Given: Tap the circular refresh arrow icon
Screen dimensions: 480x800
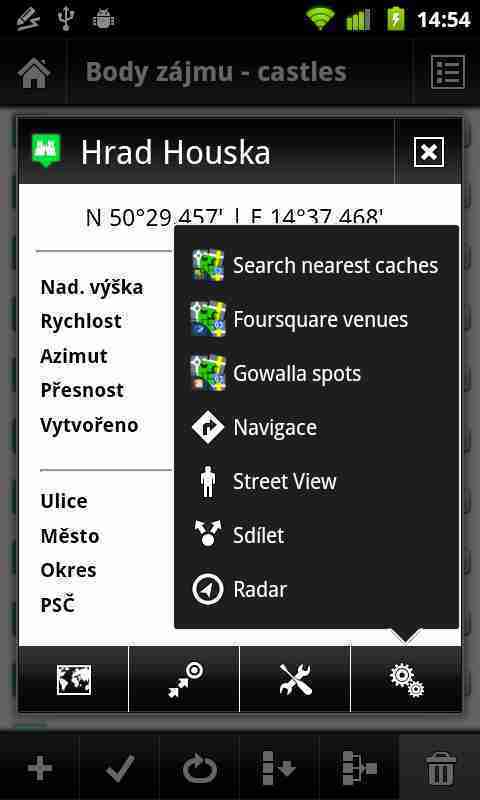Looking at the screenshot, I should click(199, 768).
